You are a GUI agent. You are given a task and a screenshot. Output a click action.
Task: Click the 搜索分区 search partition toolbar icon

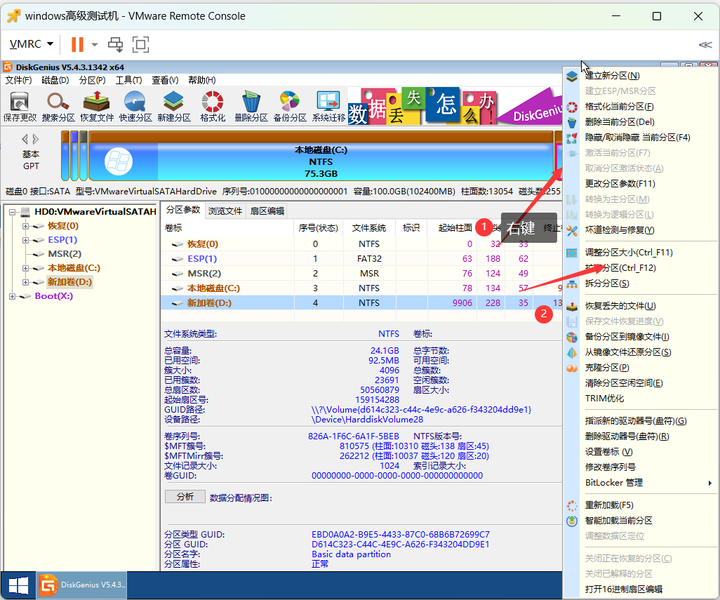[58, 107]
